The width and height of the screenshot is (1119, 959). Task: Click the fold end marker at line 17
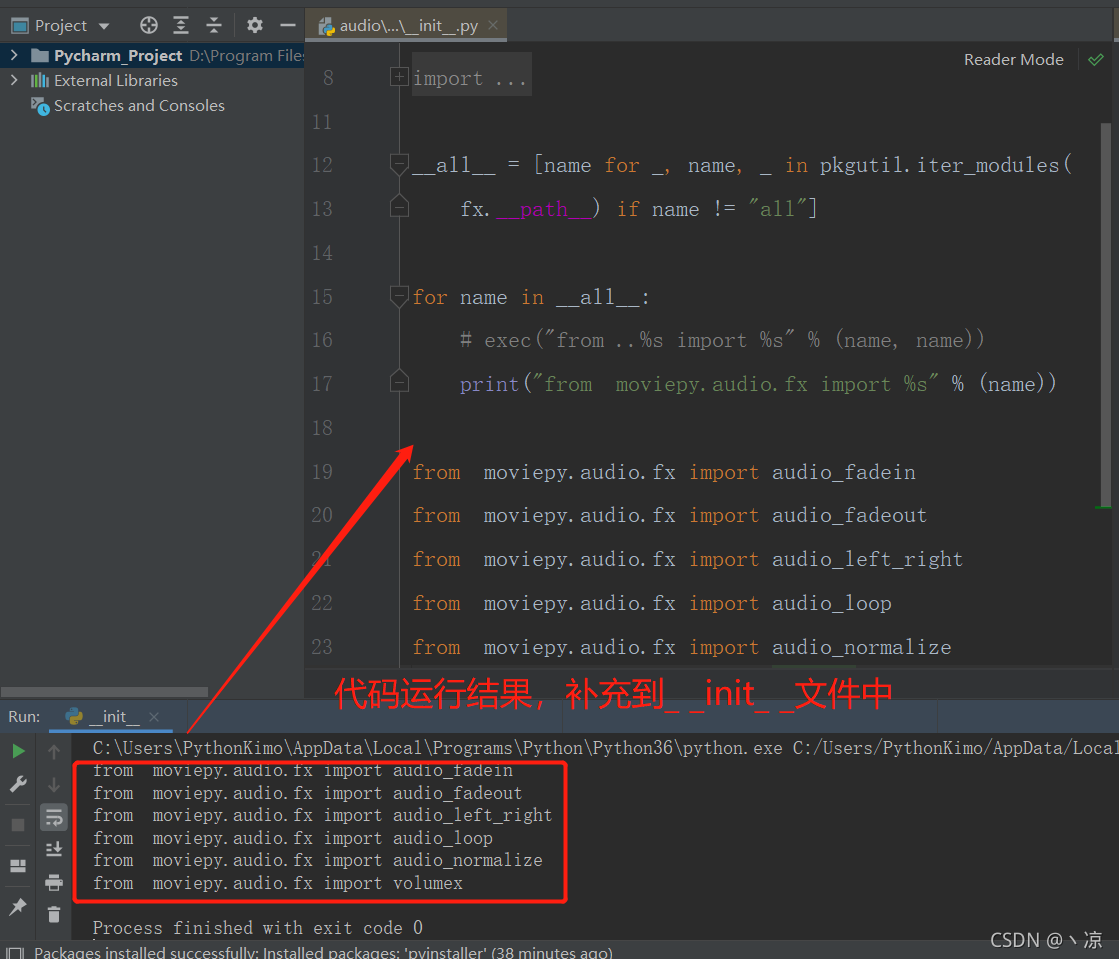point(399,382)
